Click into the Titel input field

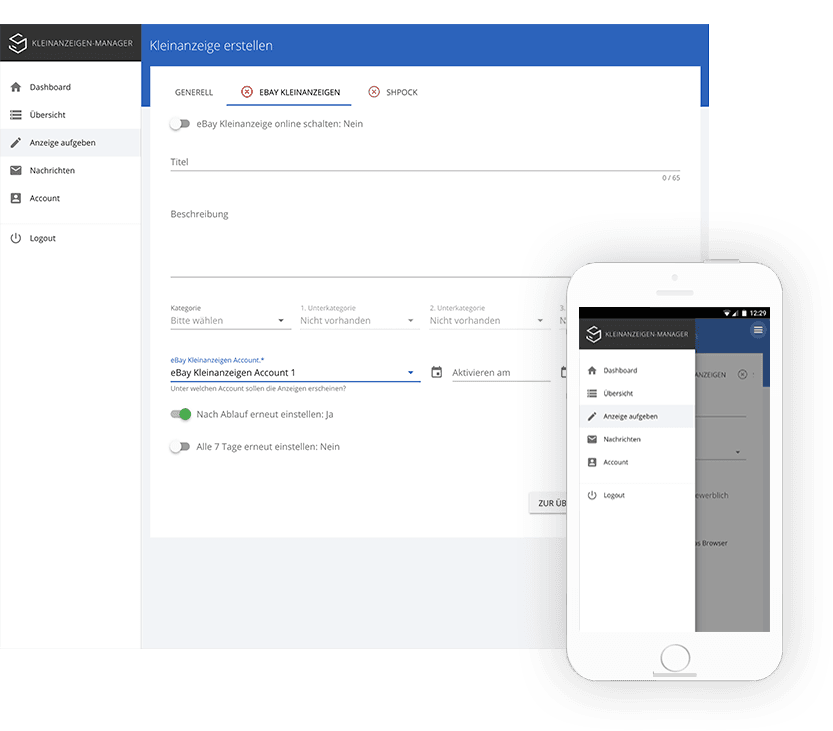[x=425, y=162]
